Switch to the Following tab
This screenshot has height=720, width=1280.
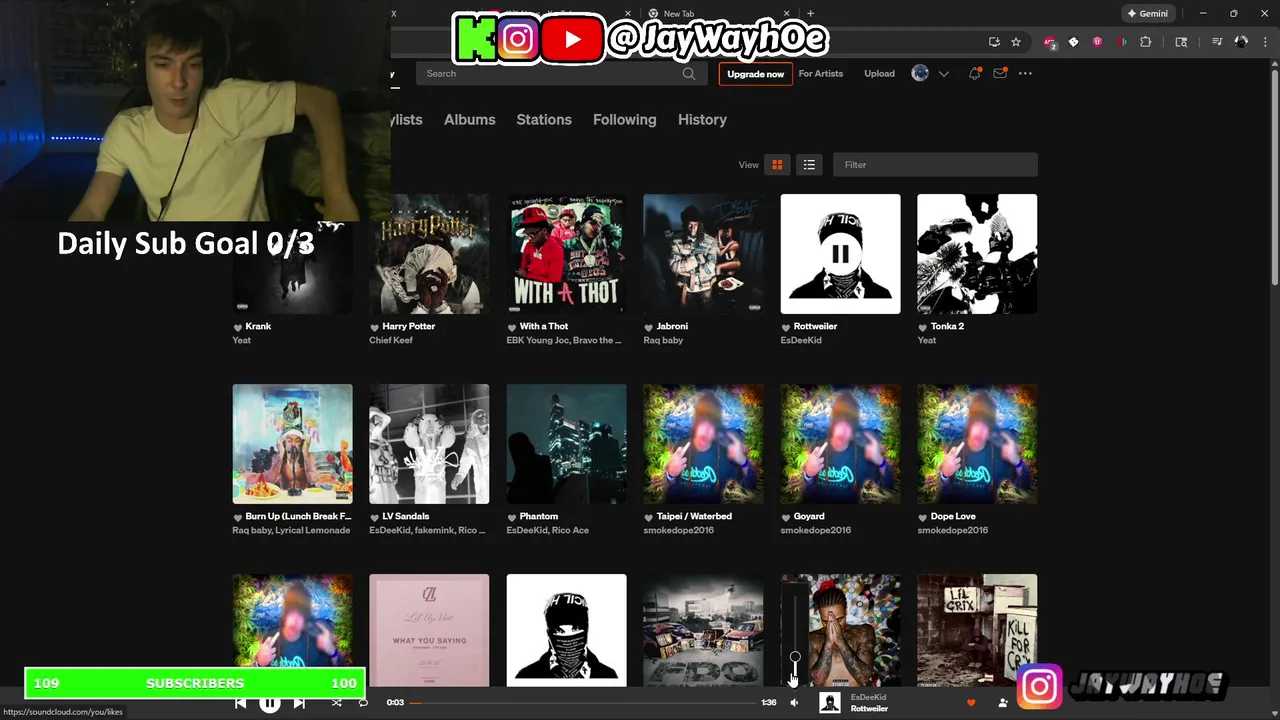tap(625, 119)
